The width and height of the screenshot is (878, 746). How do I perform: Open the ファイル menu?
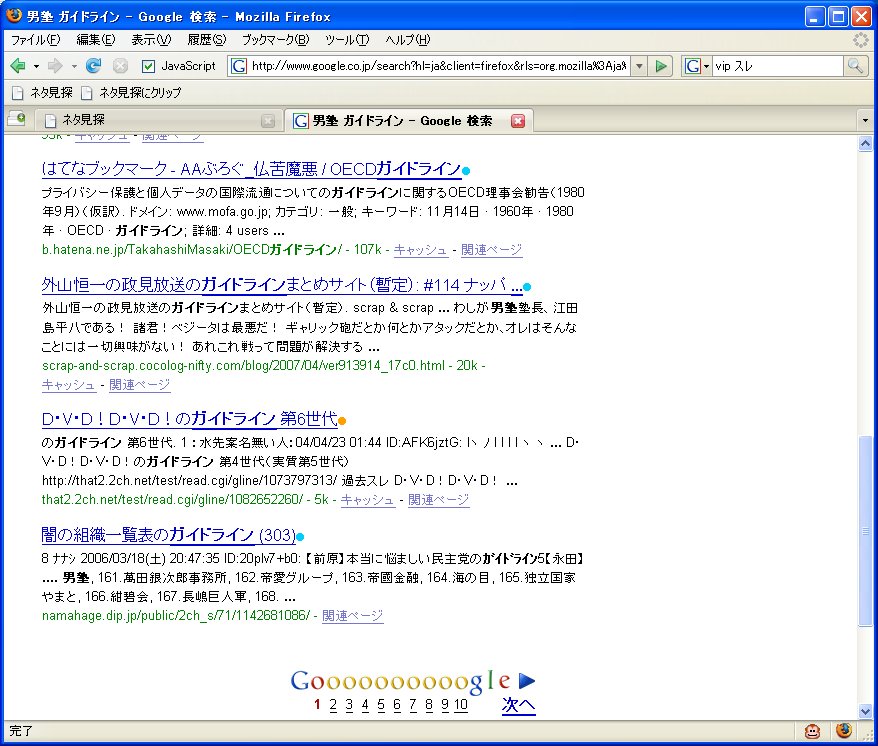point(36,40)
